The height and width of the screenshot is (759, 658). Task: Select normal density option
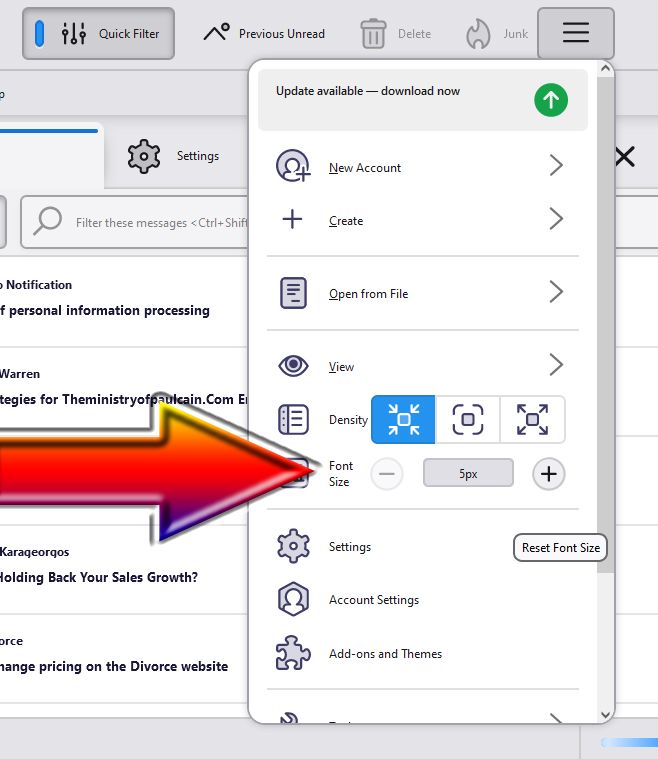(468, 420)
